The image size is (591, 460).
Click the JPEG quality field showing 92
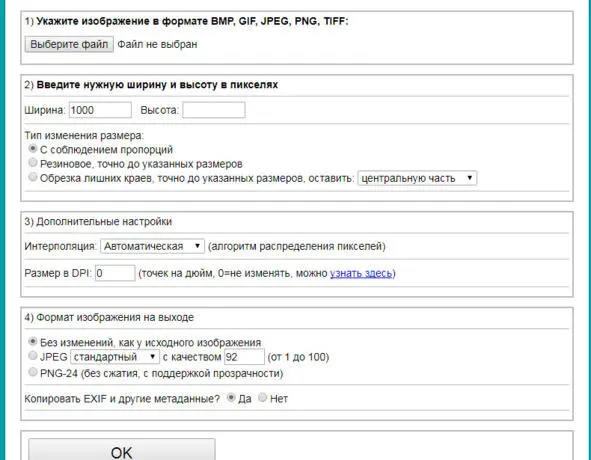point(244,357)
